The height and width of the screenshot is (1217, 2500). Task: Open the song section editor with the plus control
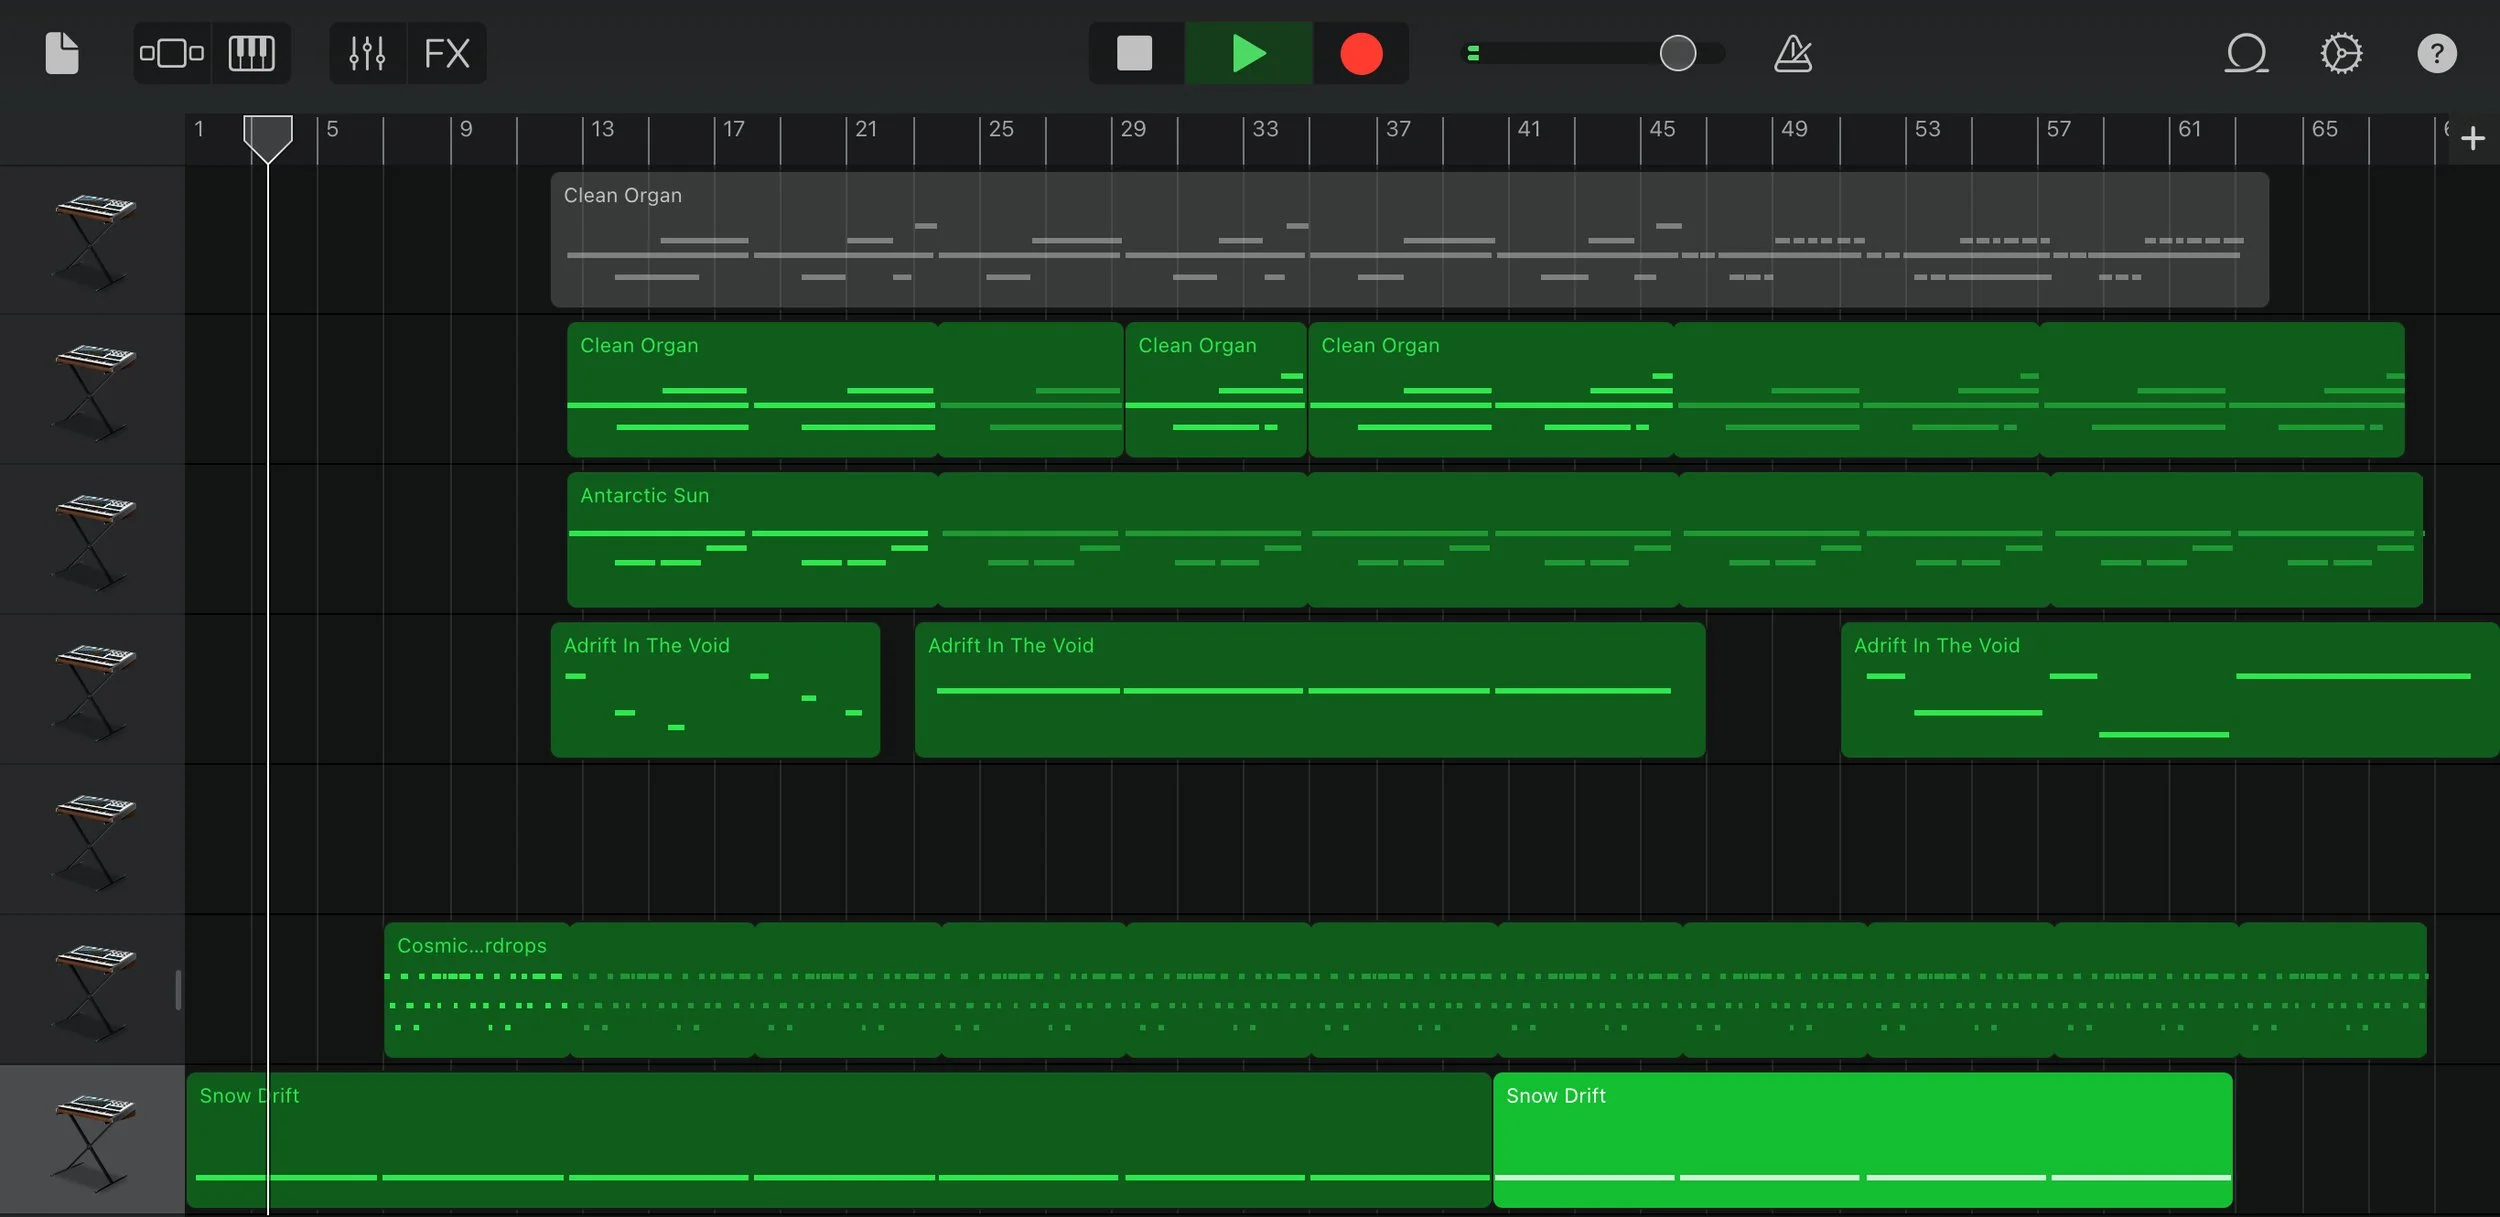pyautogui.click(x=2474, y=137)
